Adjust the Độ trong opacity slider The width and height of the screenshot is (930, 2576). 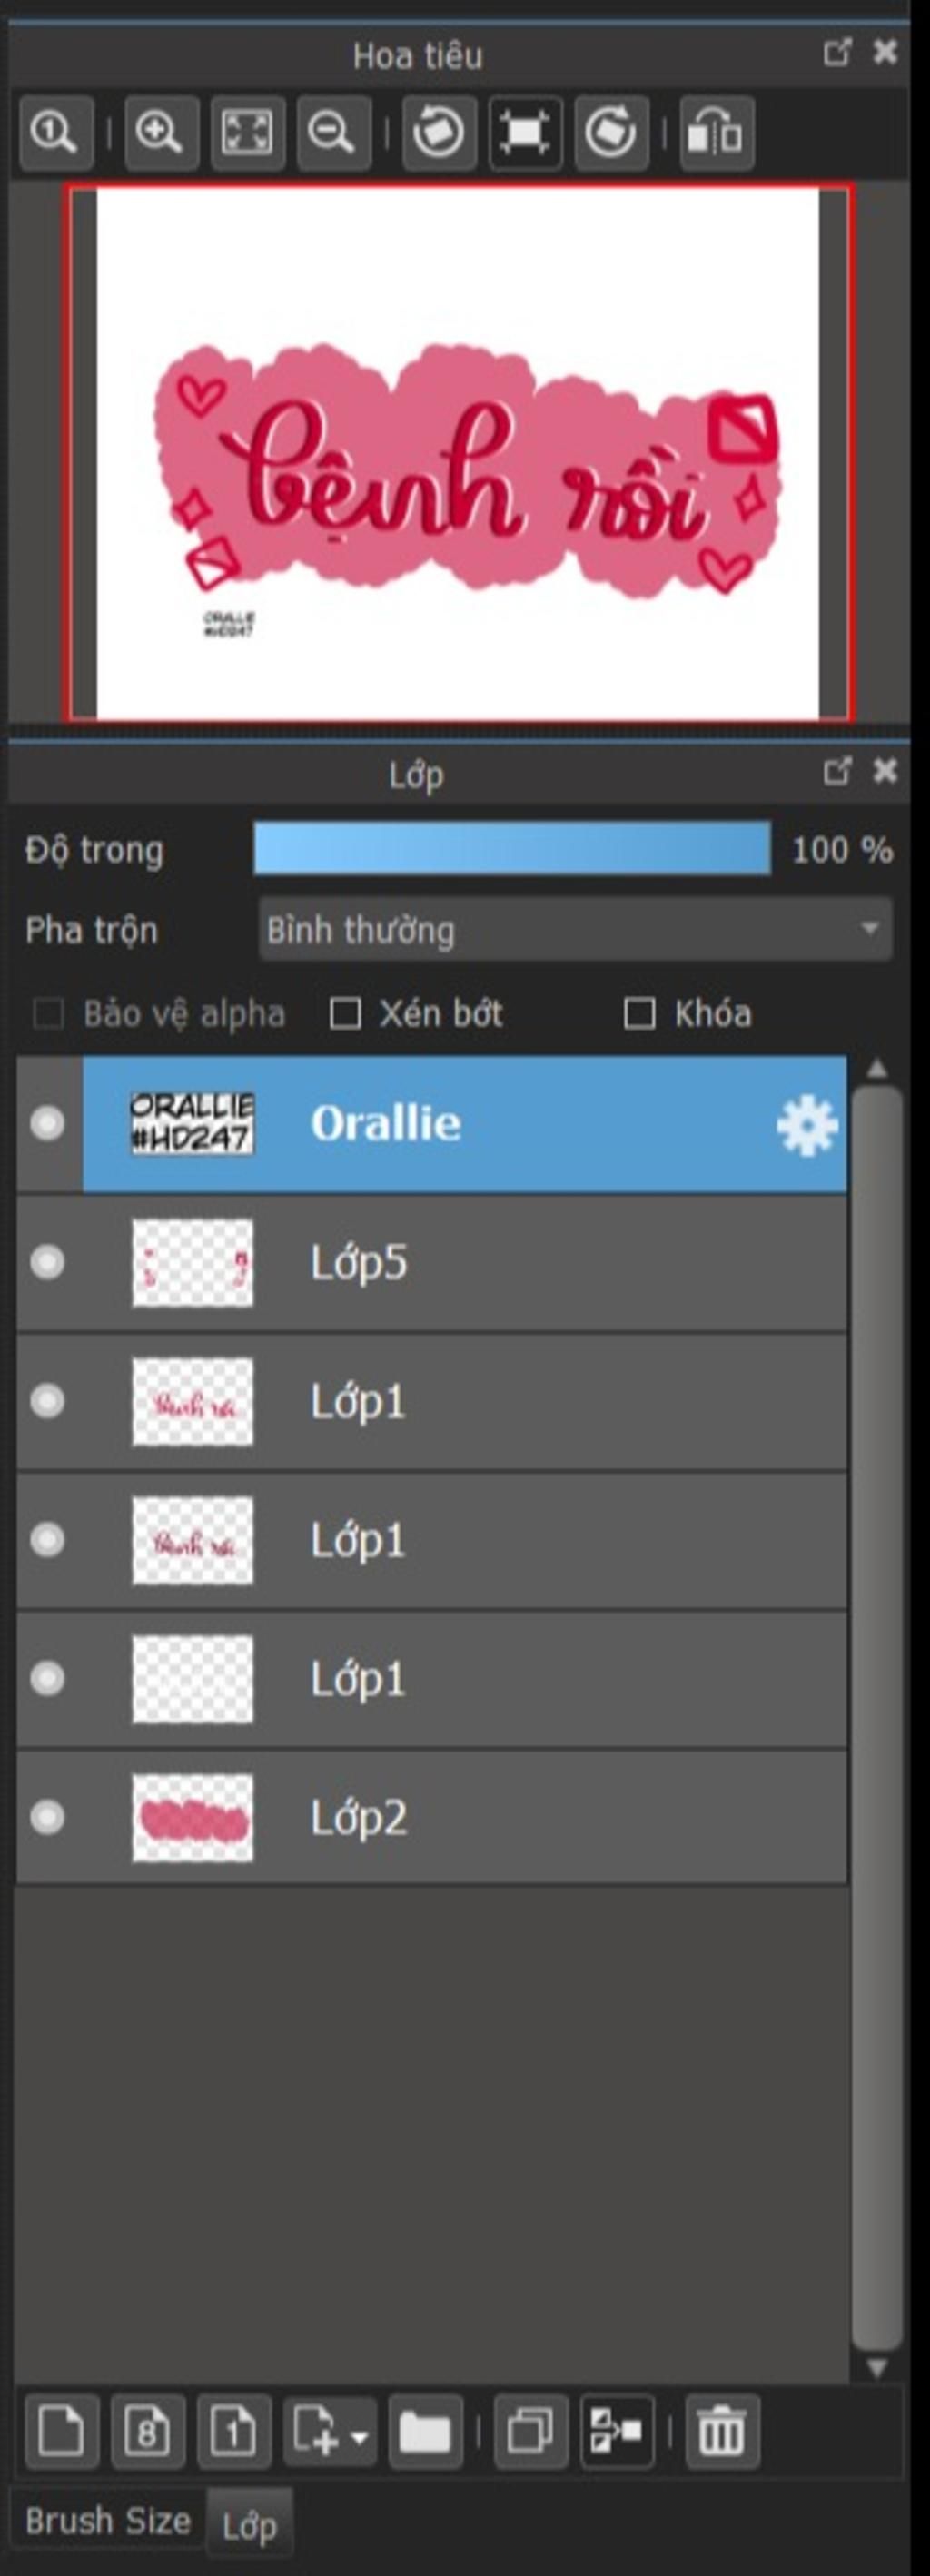tap(512, 848)
